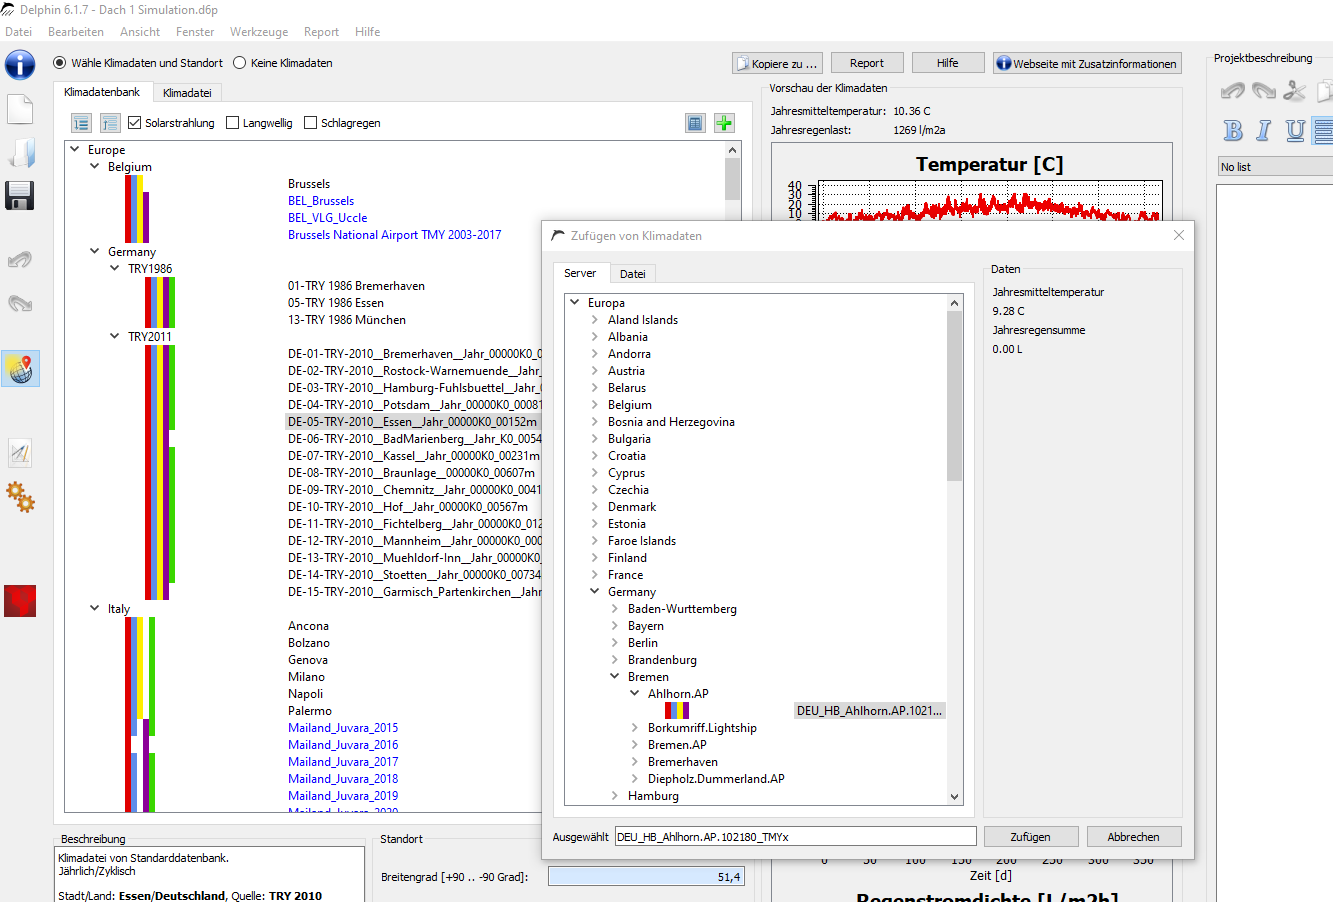Open 'Webseite mit Zusatzinformationen' button
This screenshot has width=1333, height=902.
coord(1087,63)
